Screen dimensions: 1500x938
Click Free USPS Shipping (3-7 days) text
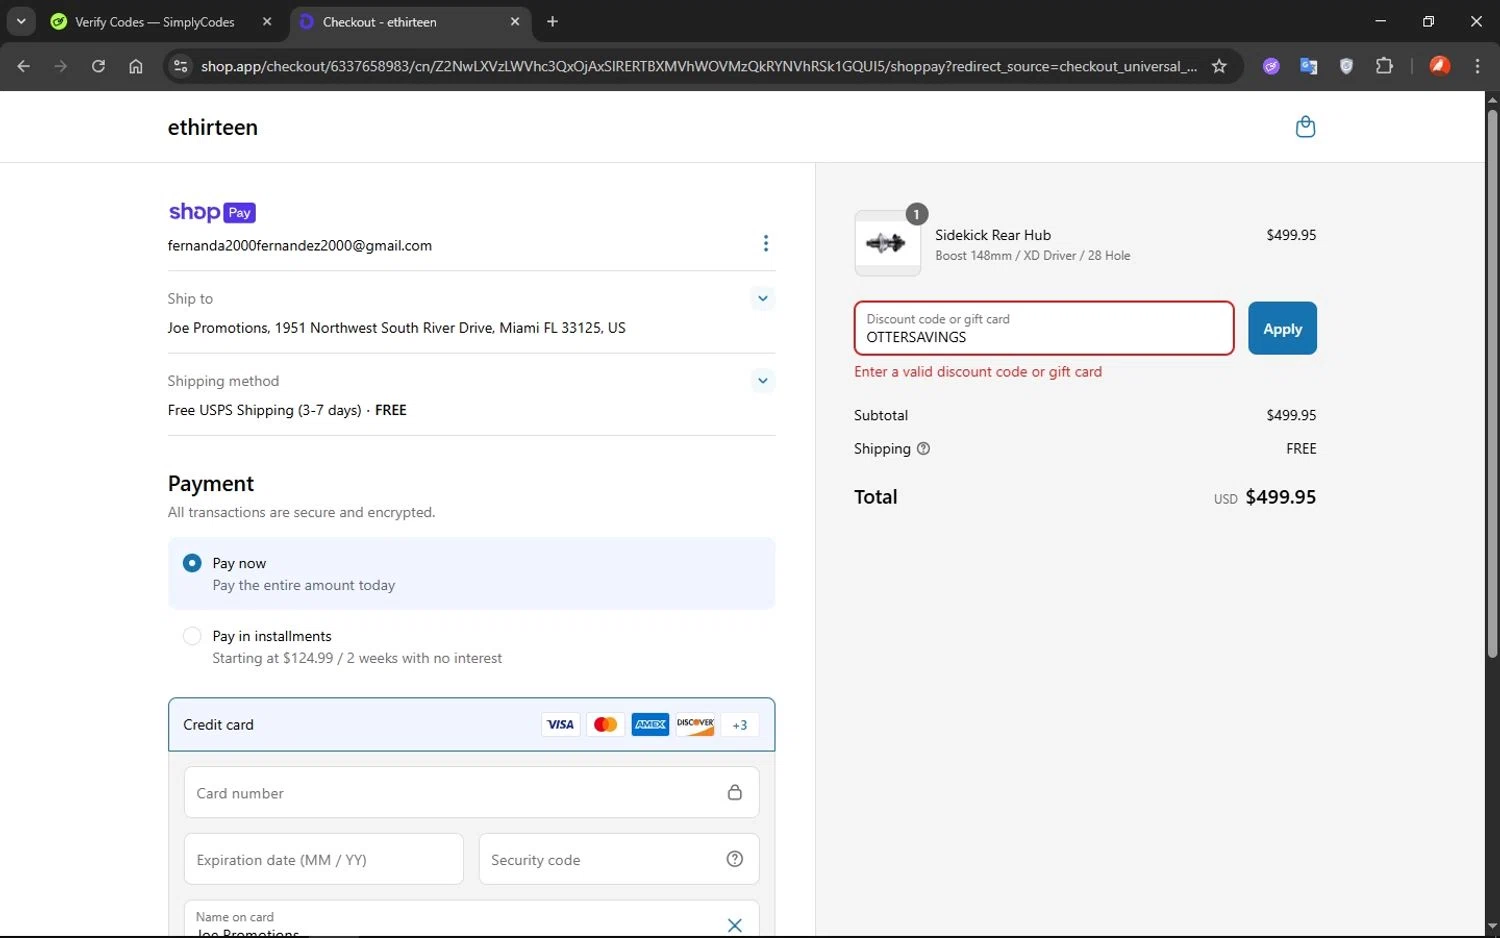(265, 410)
